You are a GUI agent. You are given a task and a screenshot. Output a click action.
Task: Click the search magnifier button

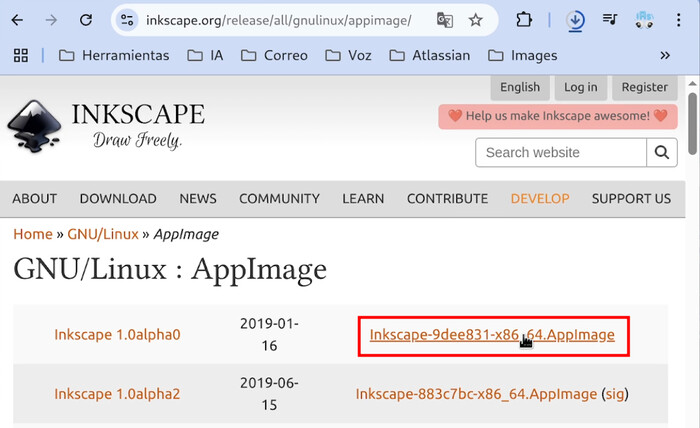coord(662,153)
